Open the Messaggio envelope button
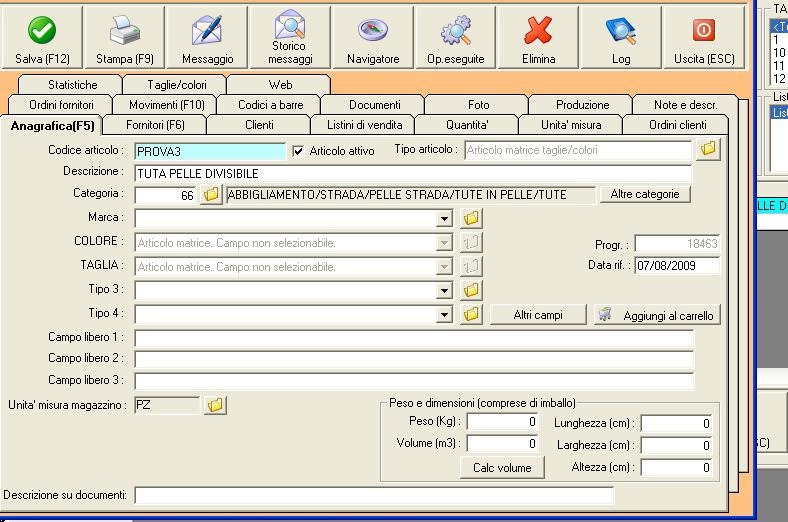Screen dimensions: 788x522 pyautogui.click(x=208, y=37)
